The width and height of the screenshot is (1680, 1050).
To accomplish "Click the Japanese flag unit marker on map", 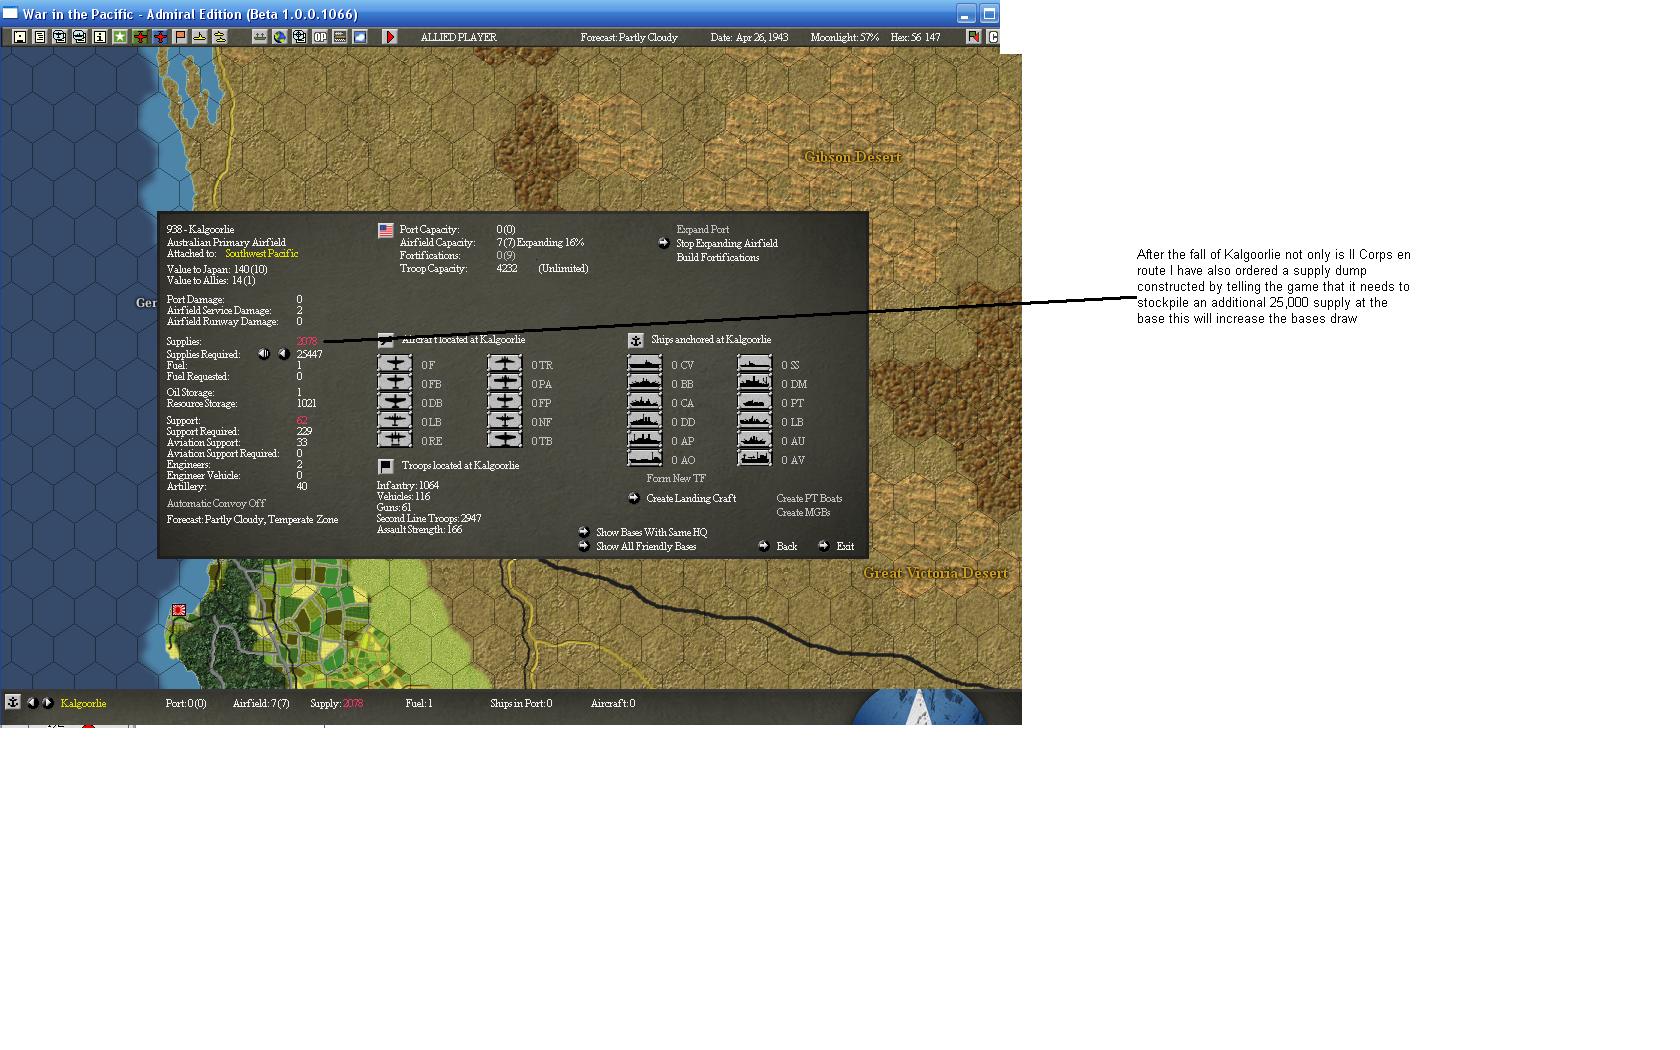I will (x=179, y=610).
